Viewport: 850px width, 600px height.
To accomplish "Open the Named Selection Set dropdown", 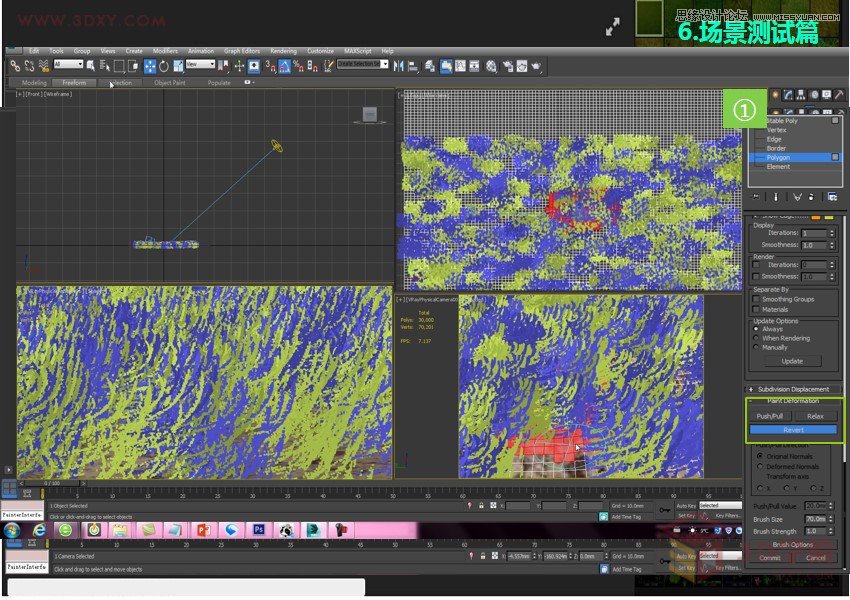I will click(385, 67).
